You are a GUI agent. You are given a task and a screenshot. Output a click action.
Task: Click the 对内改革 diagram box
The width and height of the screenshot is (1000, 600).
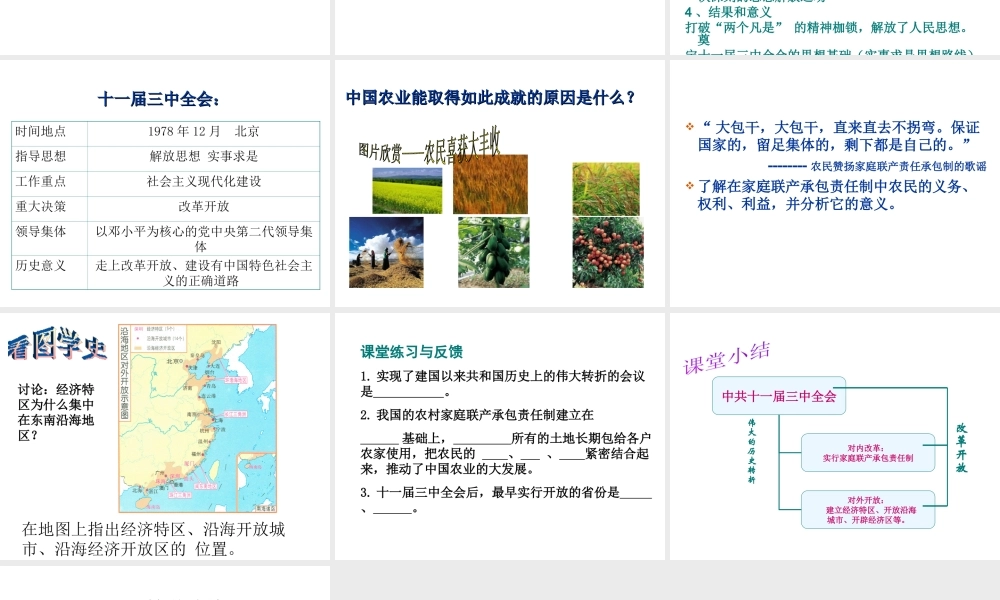(x=867, y=453)
